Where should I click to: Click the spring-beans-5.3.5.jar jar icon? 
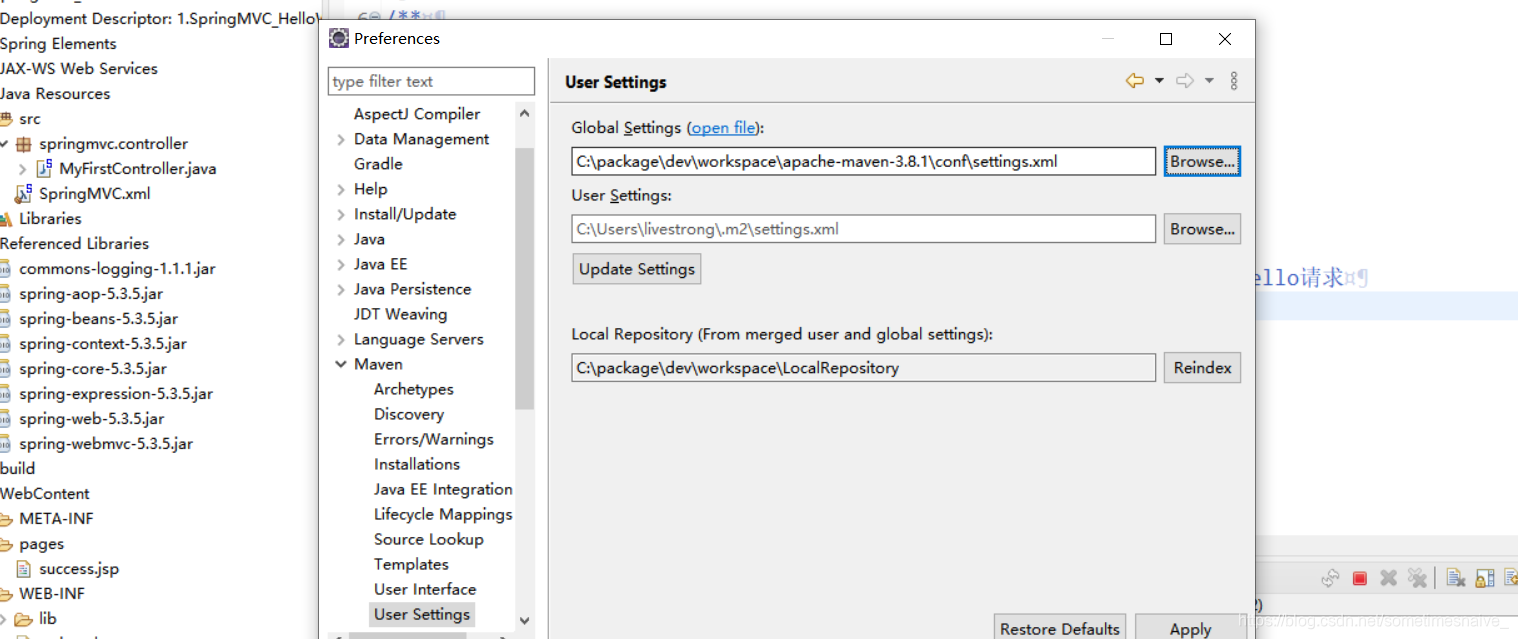pyautogui.click(x=5, y=319)
